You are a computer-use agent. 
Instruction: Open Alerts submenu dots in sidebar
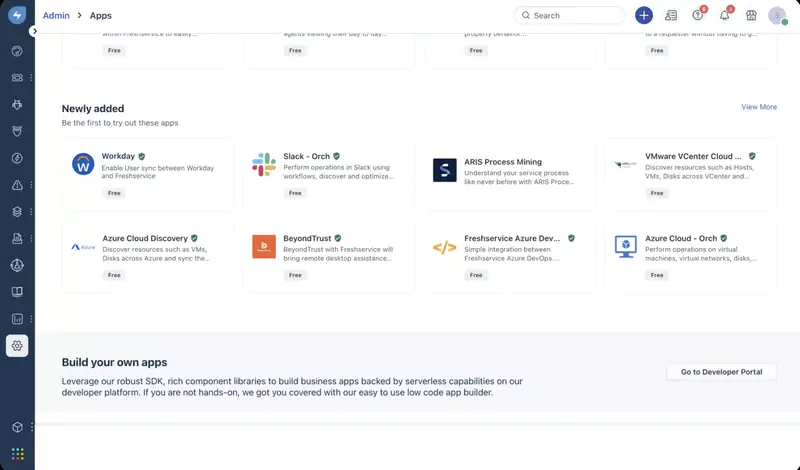coord(31,185)
